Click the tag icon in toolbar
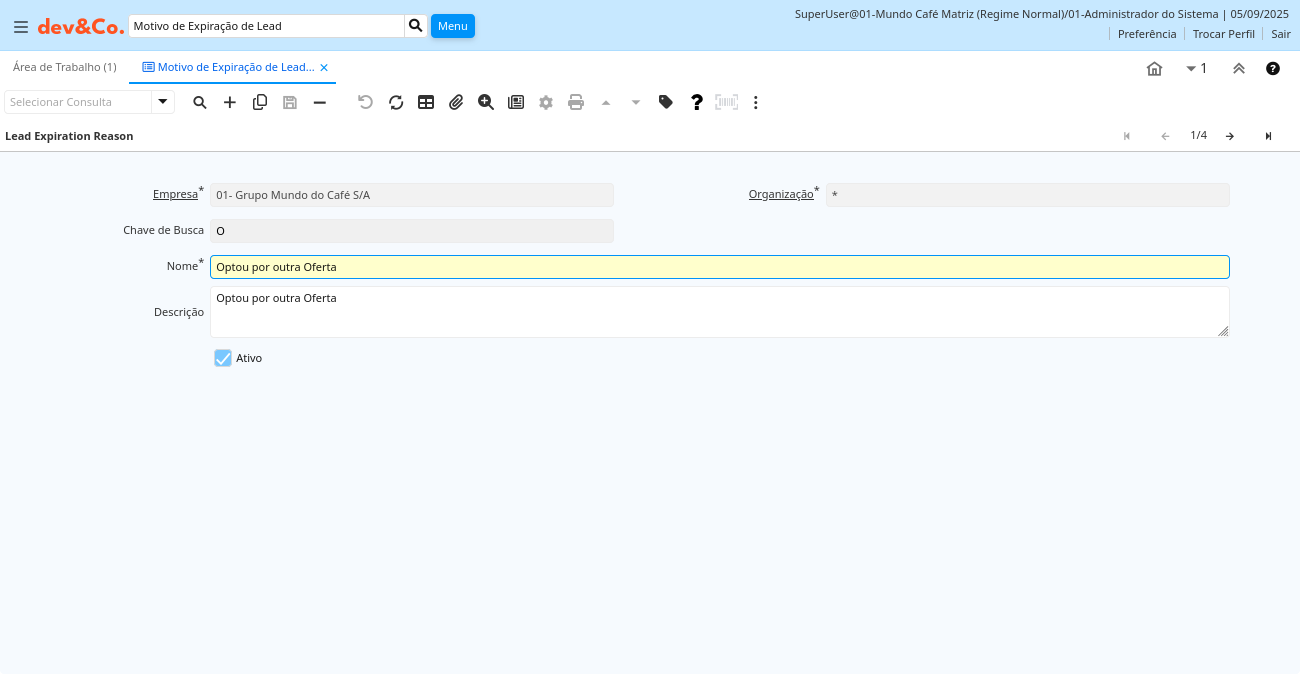This screenshot has width=1300, height=674. pos(666,102)
